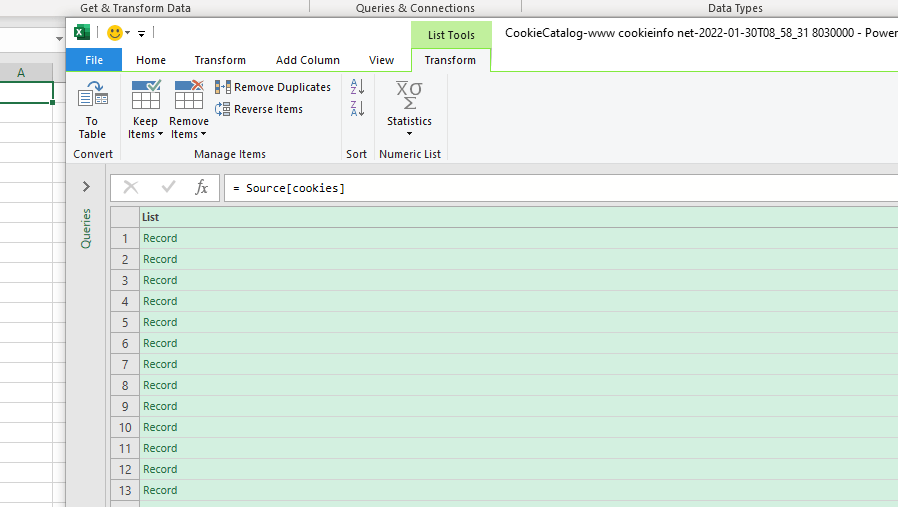
Task: Click the formula bar Source[cookies] field
Action: coord(561,188)
